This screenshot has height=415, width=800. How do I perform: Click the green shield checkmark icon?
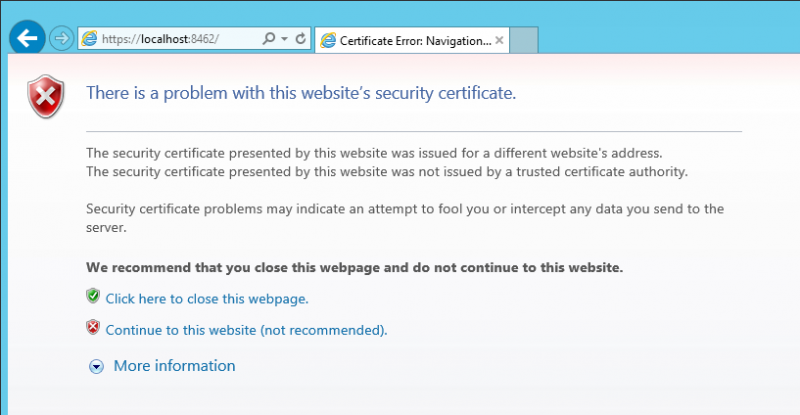pyautogui.click(x=93, y=296)
